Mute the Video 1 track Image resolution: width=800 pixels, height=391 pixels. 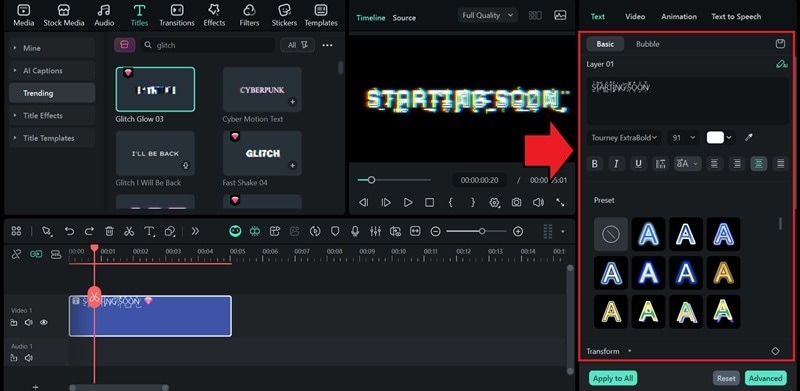point(29,323)
